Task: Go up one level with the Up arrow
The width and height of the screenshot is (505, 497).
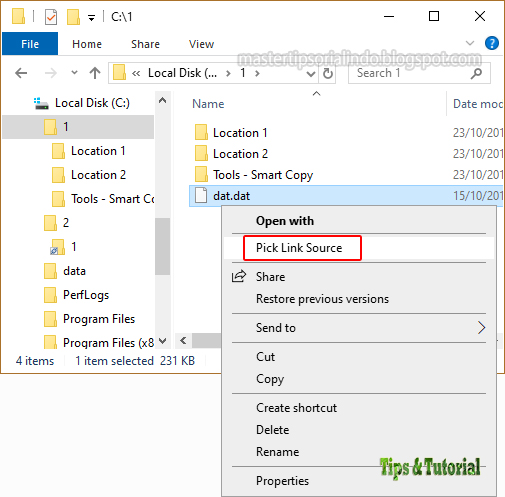Action: click(95, 73)
